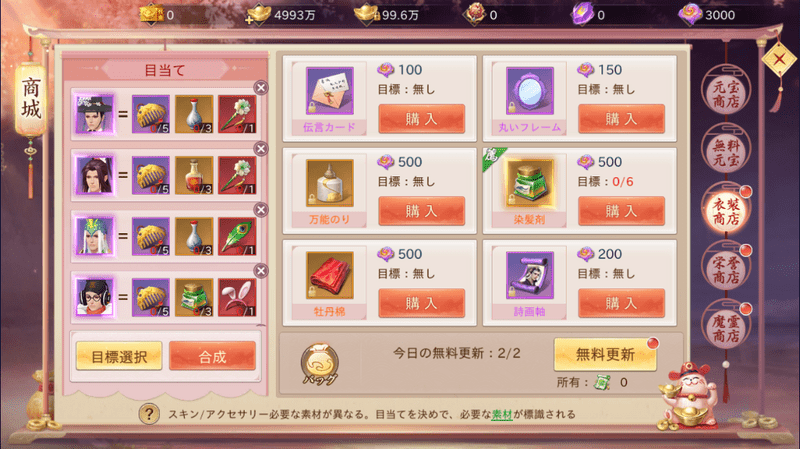
Task: Select the 染髪剤 hair dye item icon
Action: 530,183
